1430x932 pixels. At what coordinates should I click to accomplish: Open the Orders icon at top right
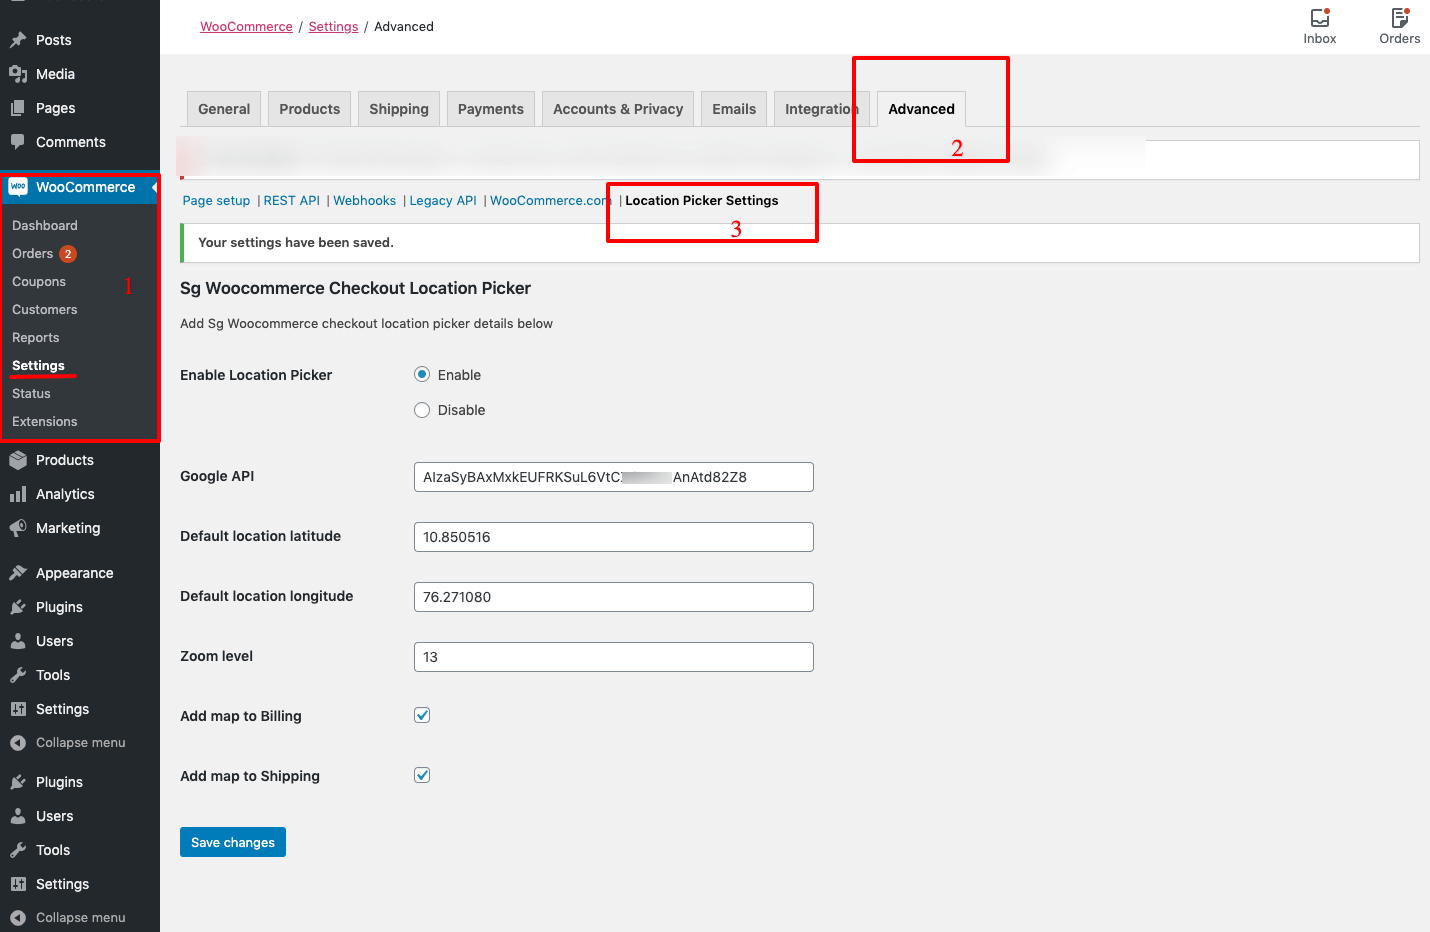click(x=1400, y=18)
